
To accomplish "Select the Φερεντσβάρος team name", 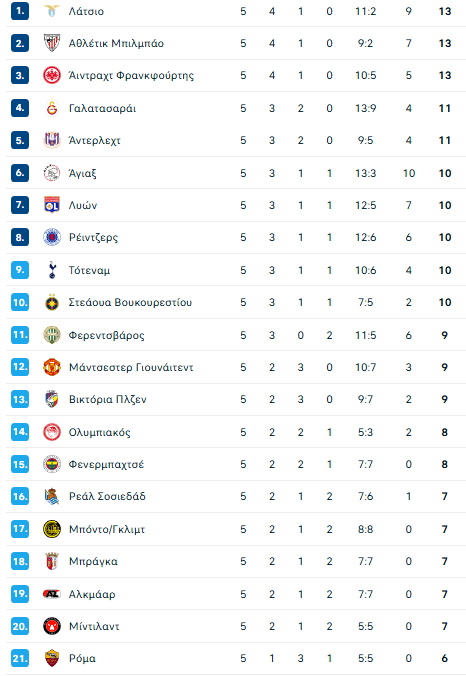I will coord(106,335).
